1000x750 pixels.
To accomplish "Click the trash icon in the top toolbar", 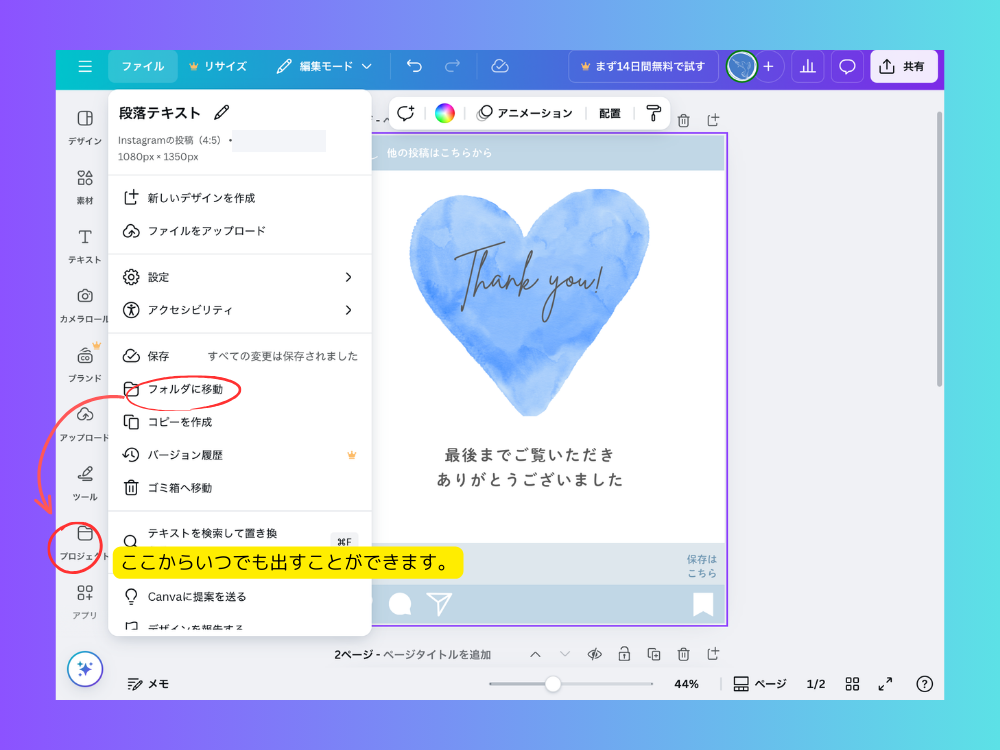I will [683, 120].
